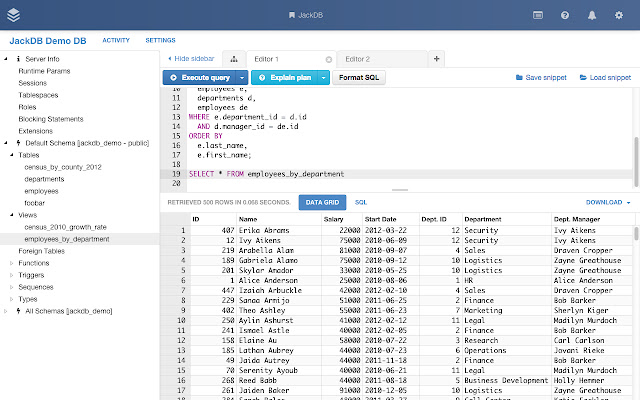
Task: Open Execute query dropdown arrow
Action: coord(239,77)
